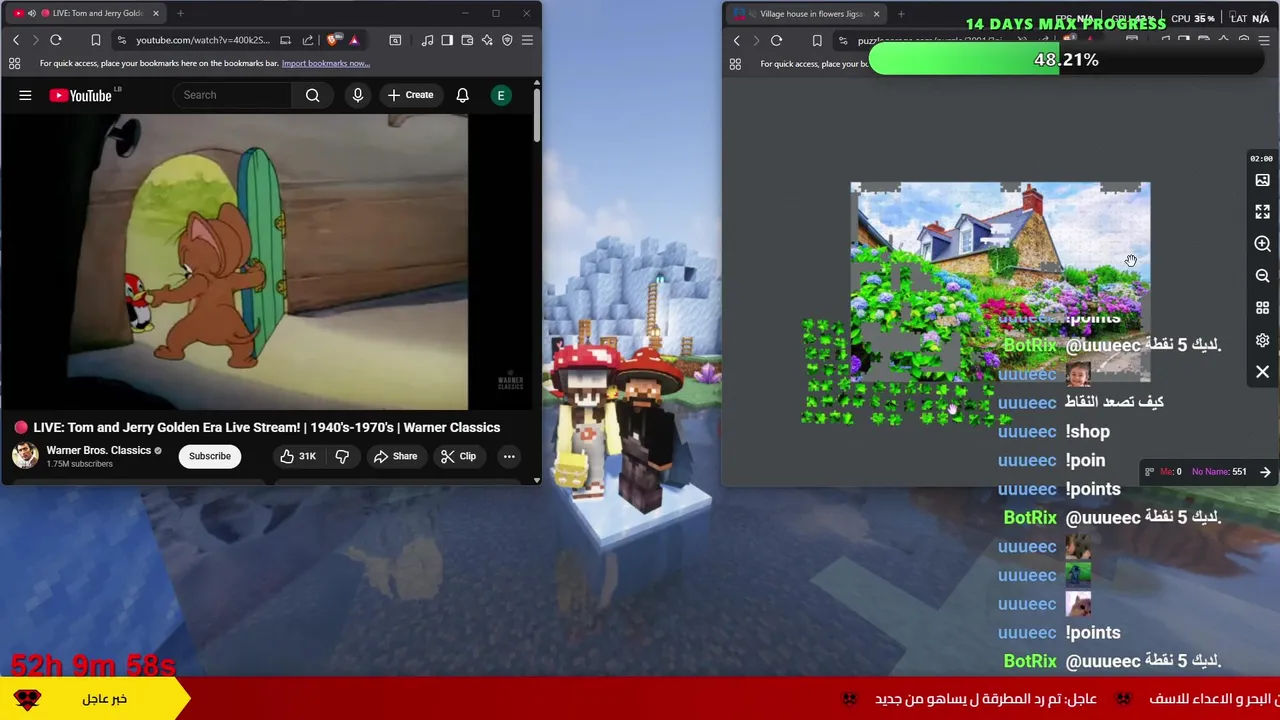Open site settings icon beside YouTube URL
The height and width of the screenshot is (720, 1280).
[x=121, y=40]
